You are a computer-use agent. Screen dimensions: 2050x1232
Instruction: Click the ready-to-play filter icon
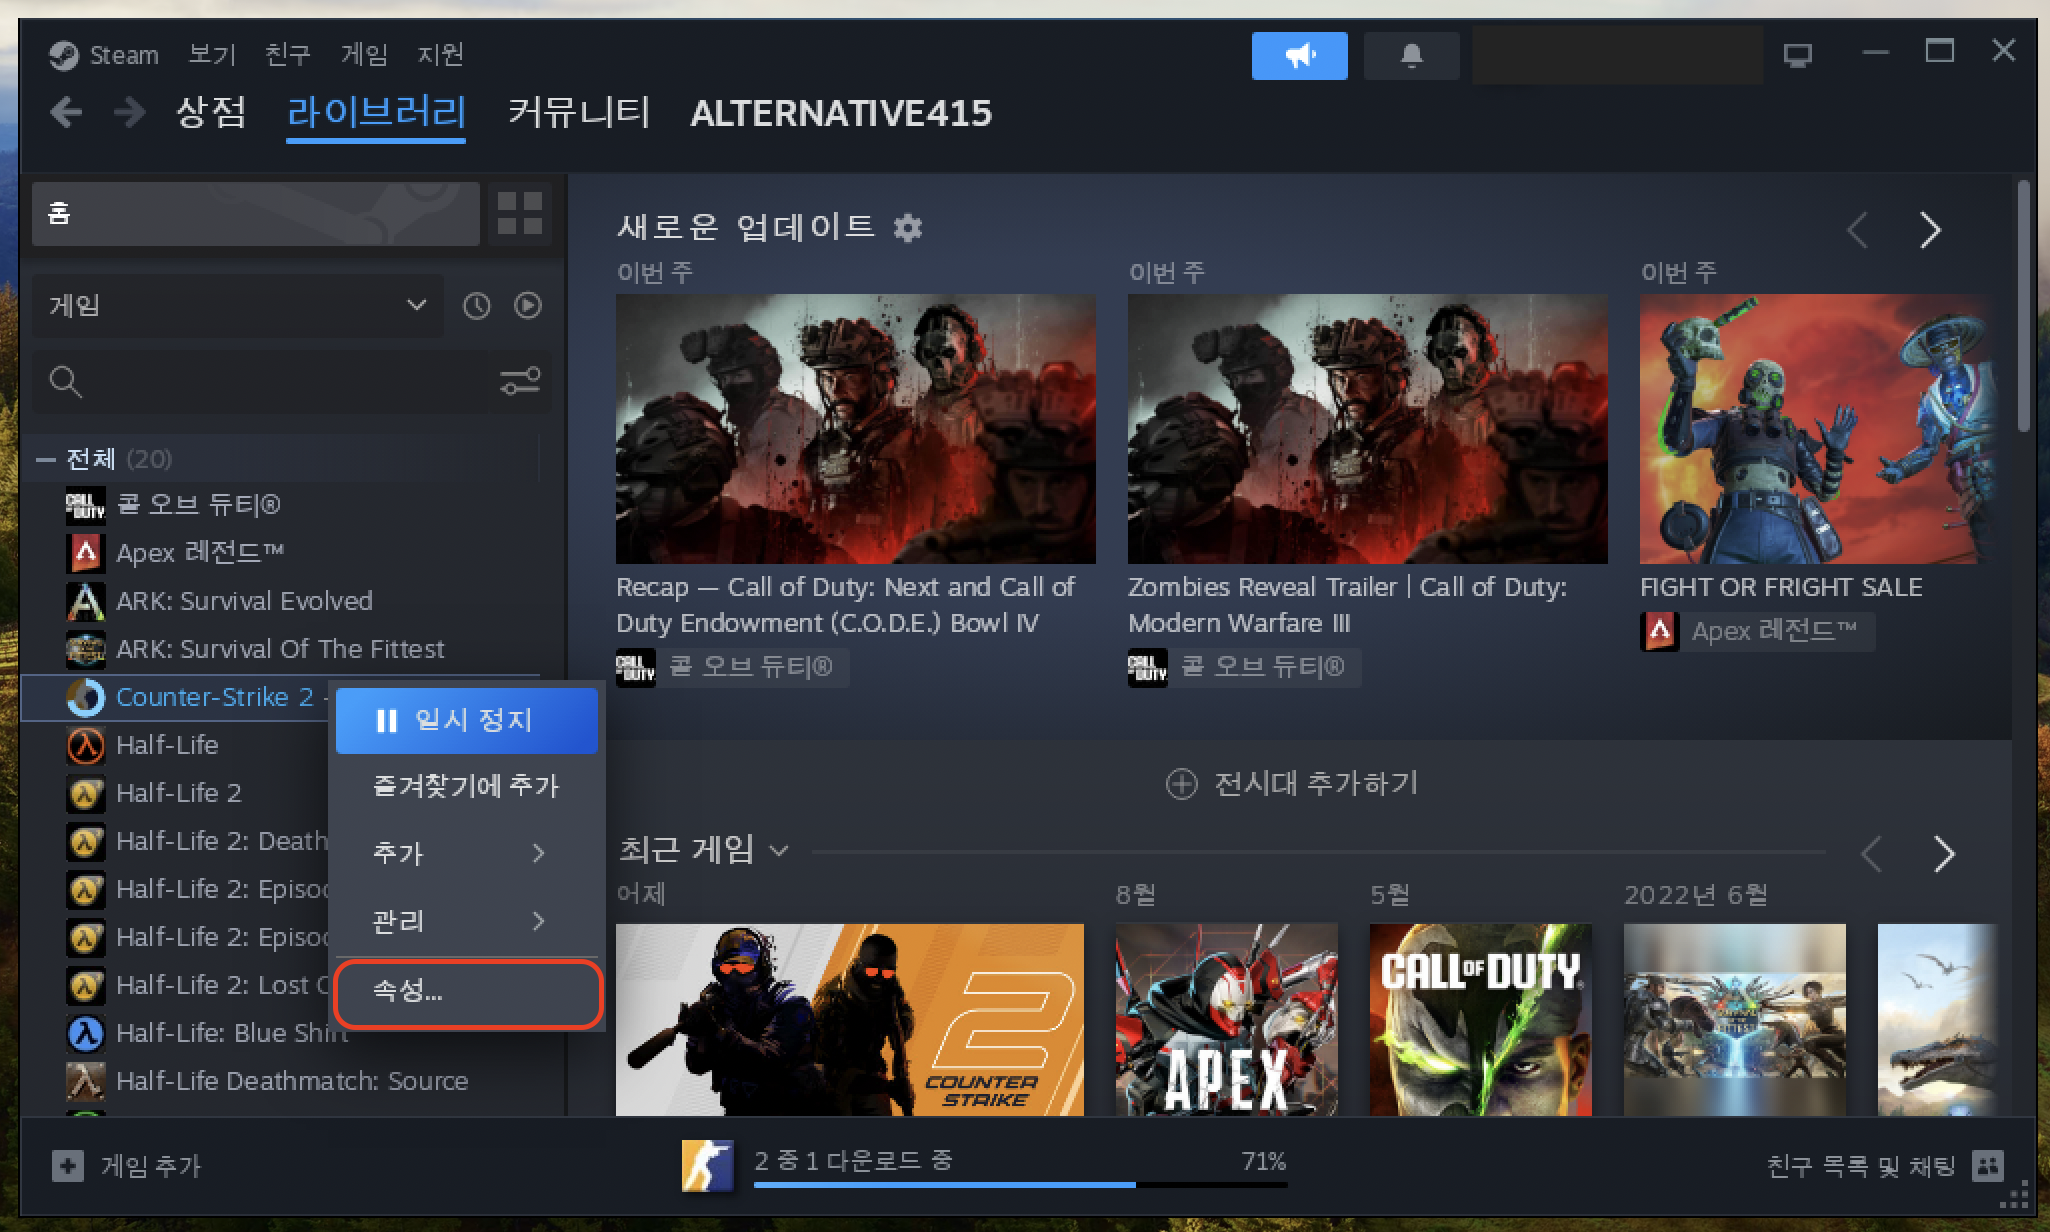[528, 306]
